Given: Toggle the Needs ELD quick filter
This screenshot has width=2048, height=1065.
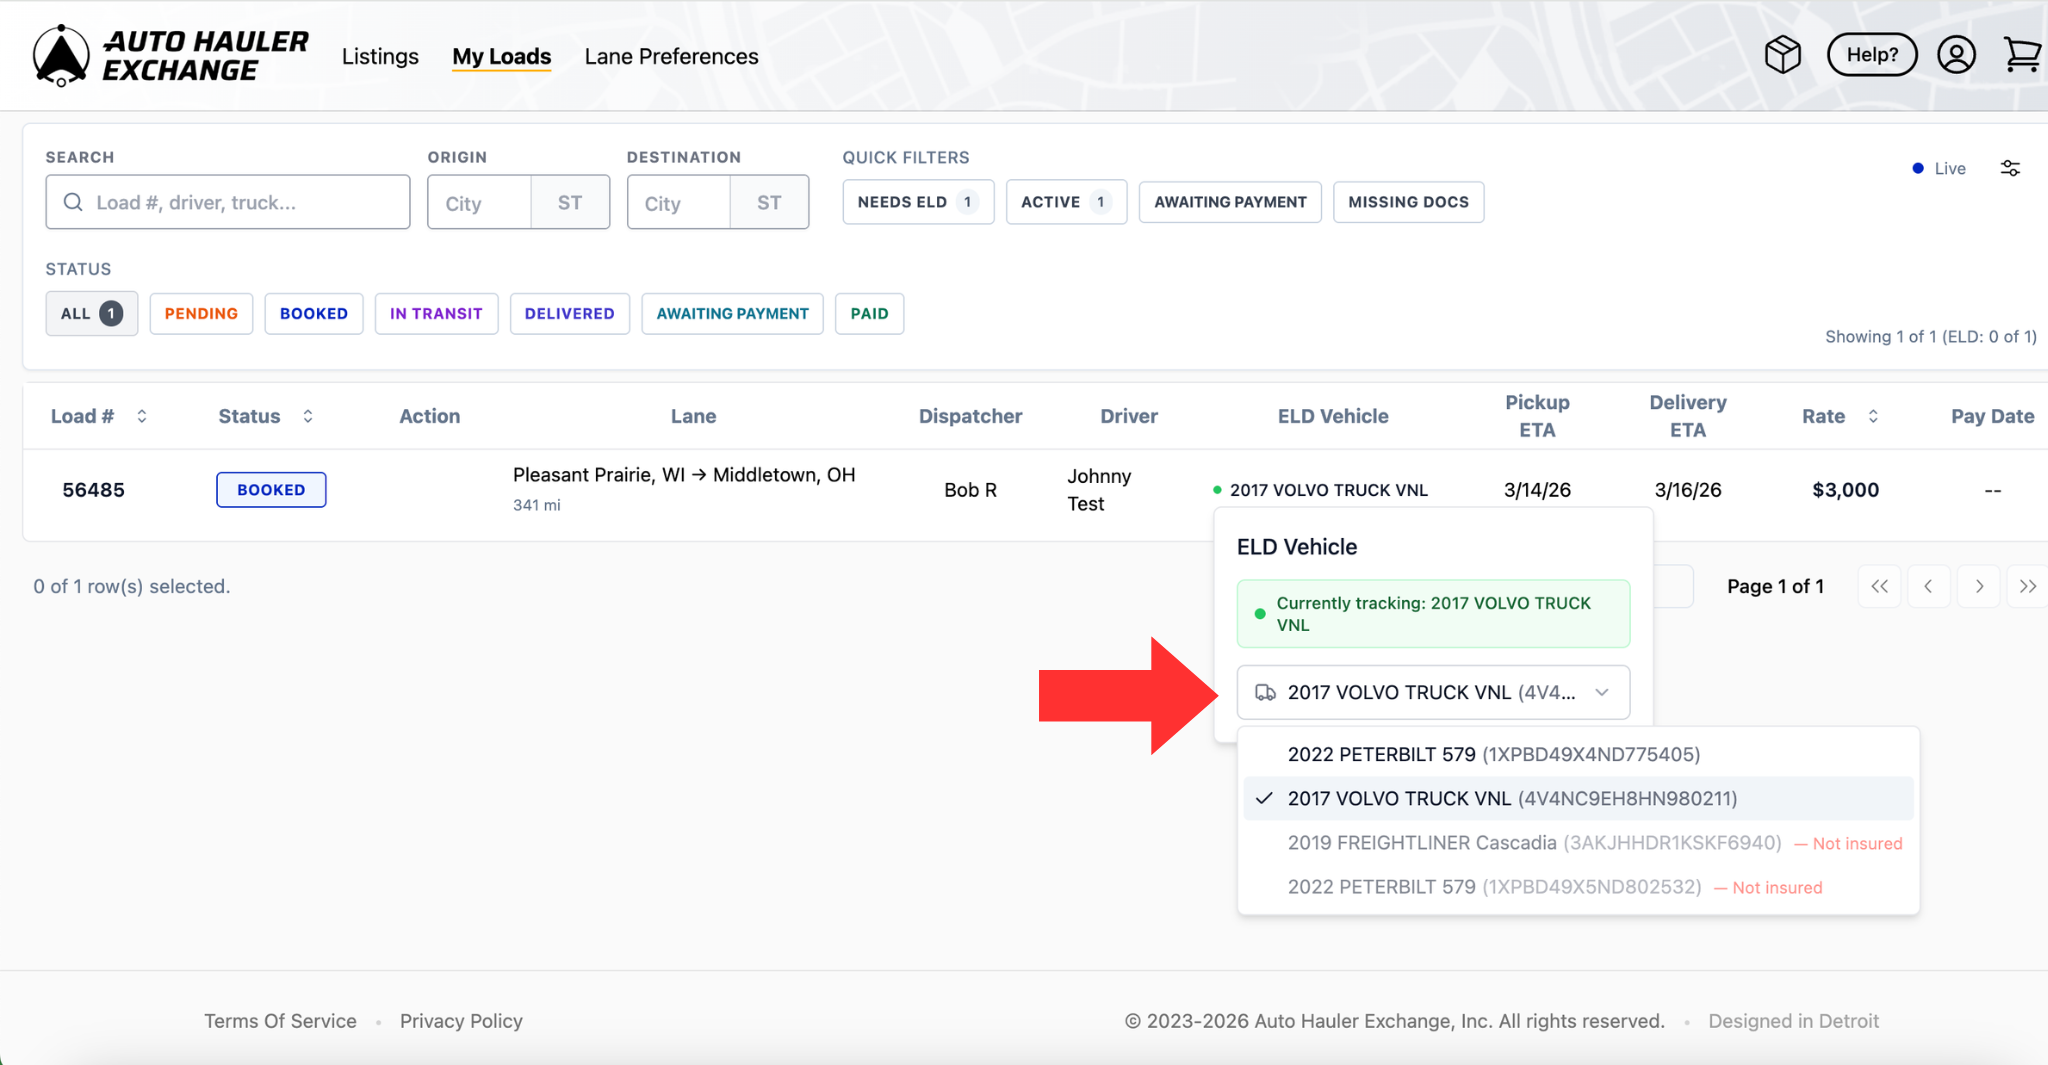Looking at the screenshot, I should [x=917, y=202].
